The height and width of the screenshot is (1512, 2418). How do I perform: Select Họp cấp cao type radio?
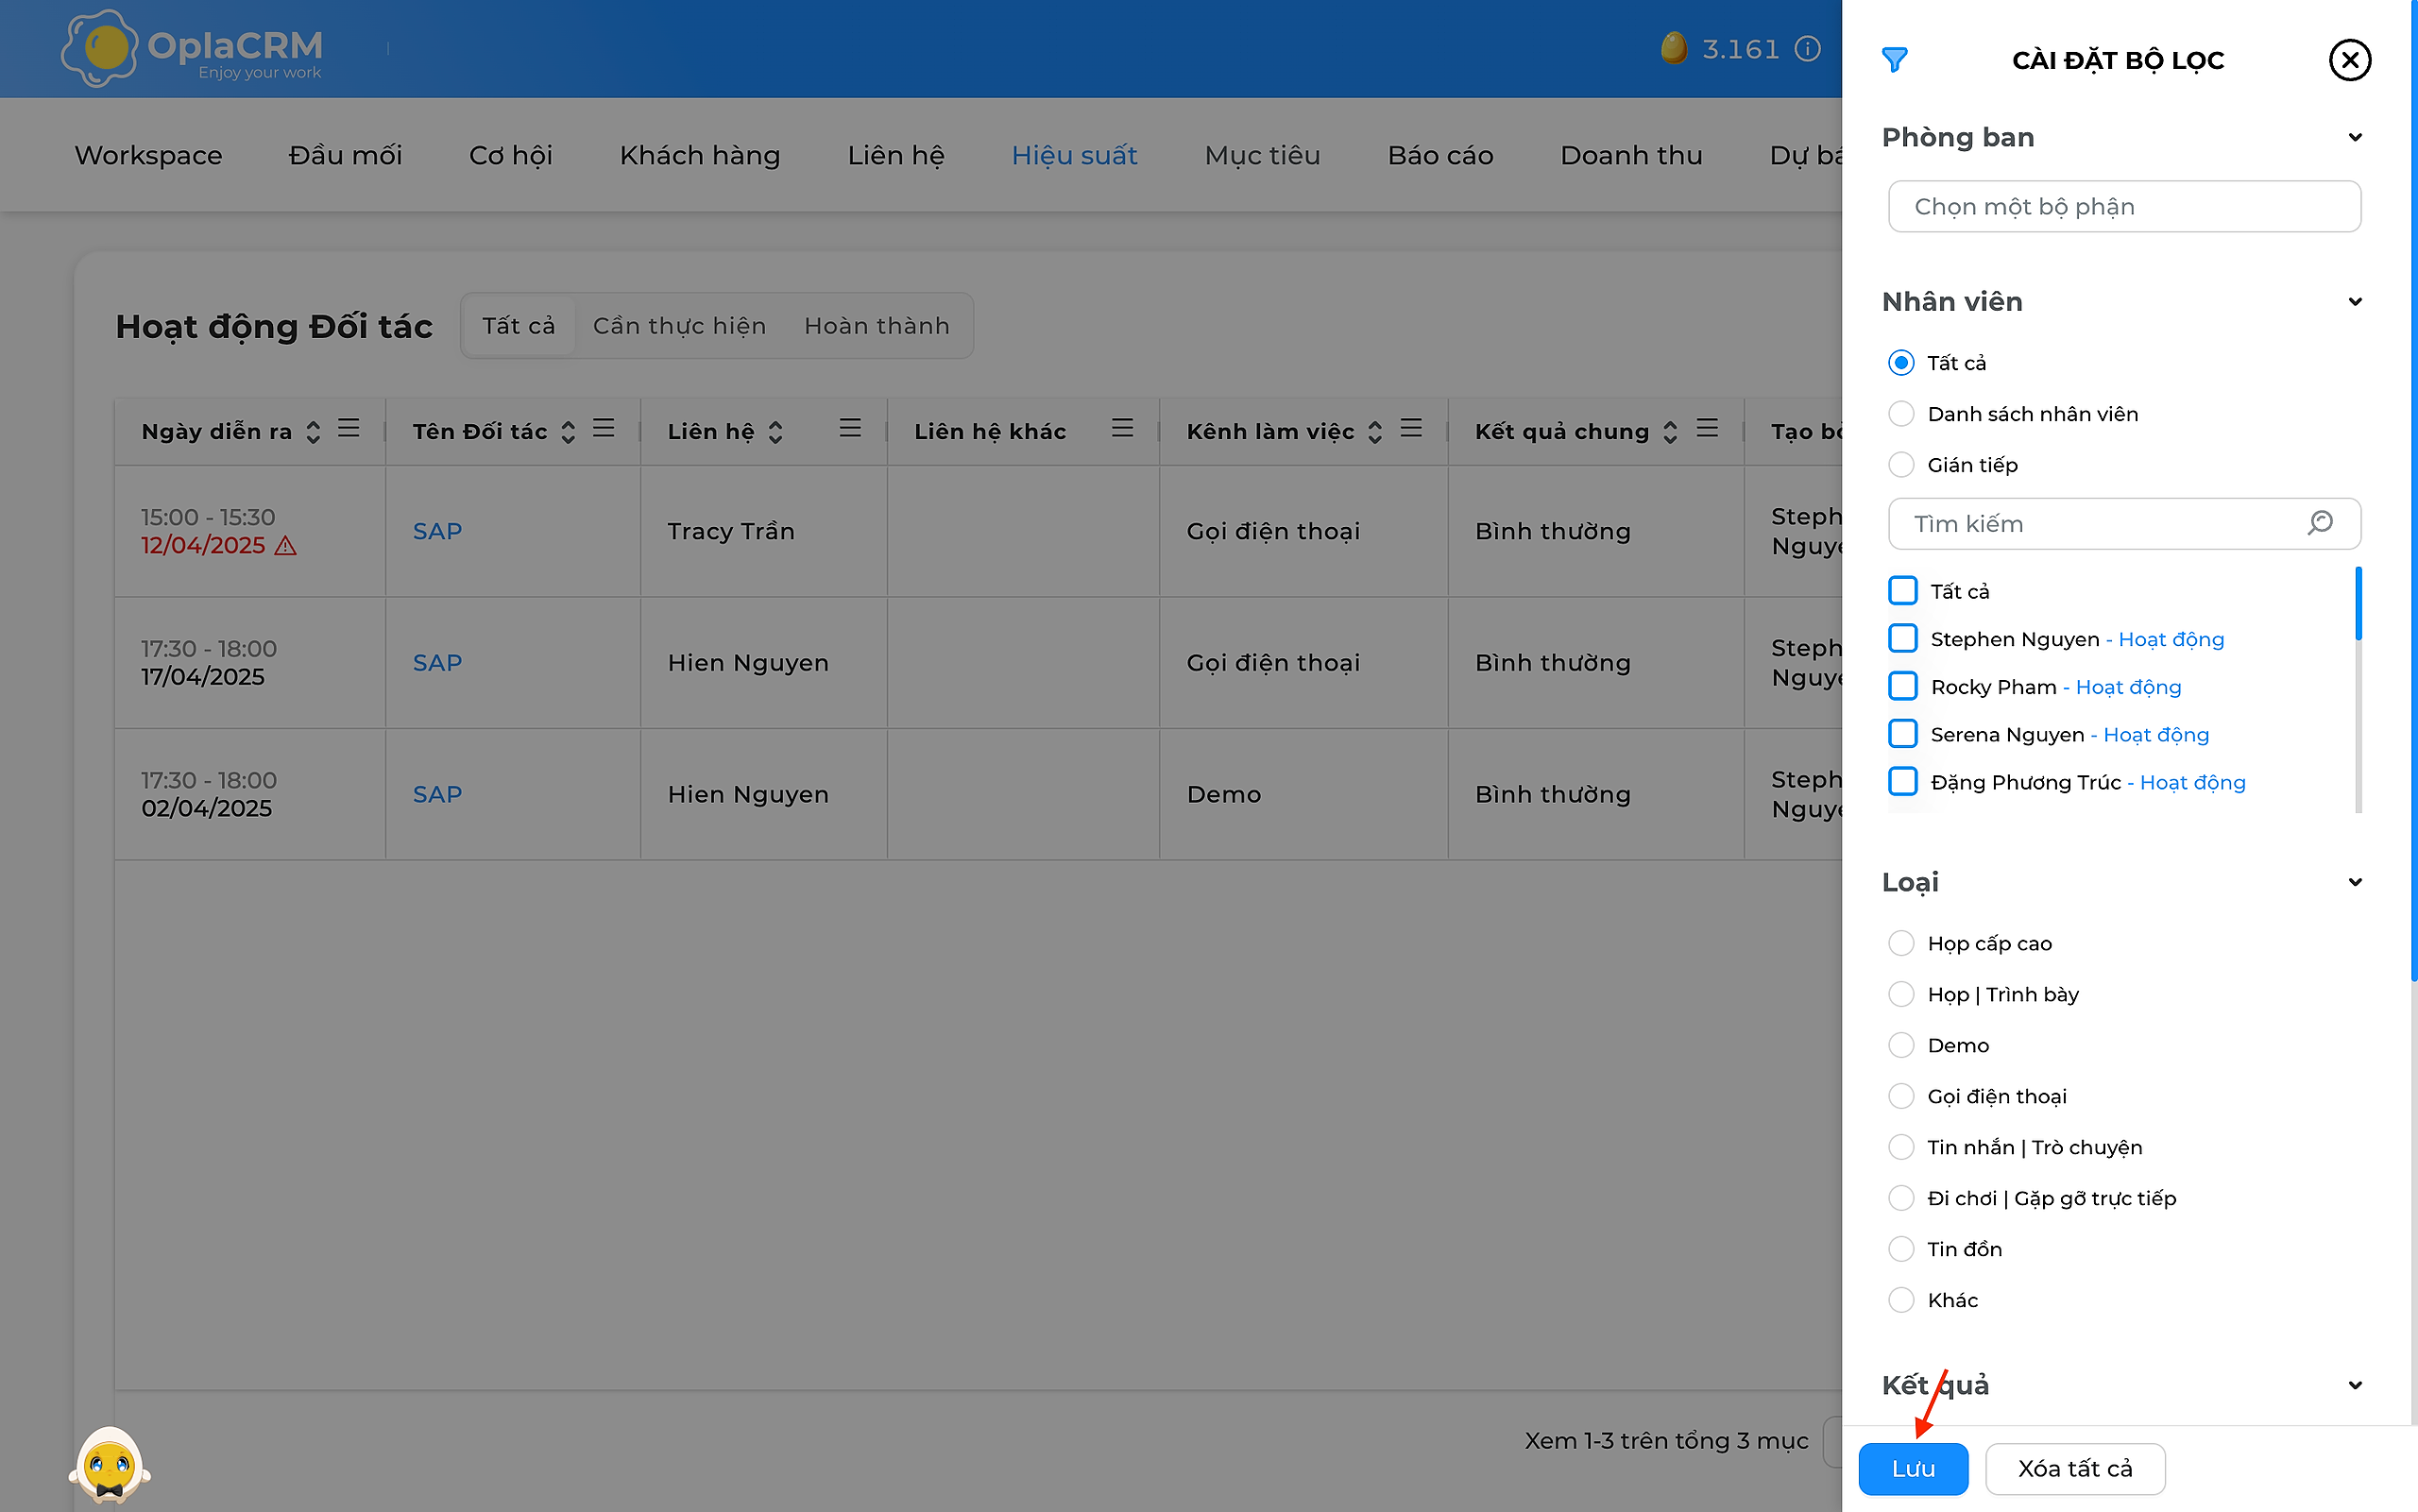tap(1901, 943)
